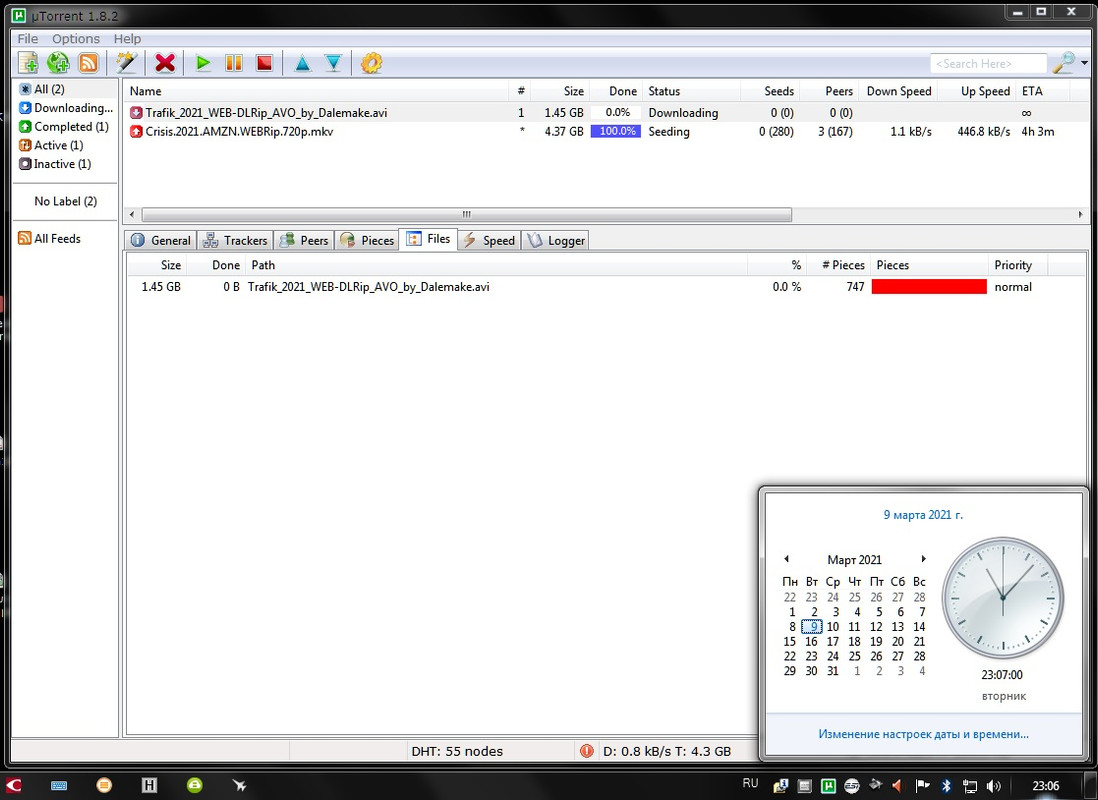Open the Options menu
This screenshot has height=800, width=1098.
coord(76,39)
